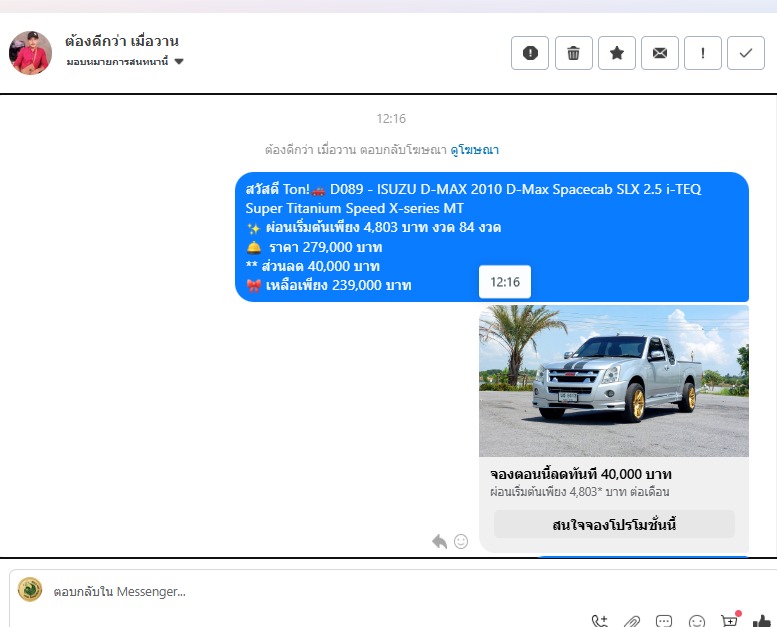Open the ดูโฆษณา link
The width and height of the screenshot is (777, 627).
coord(474,150)
